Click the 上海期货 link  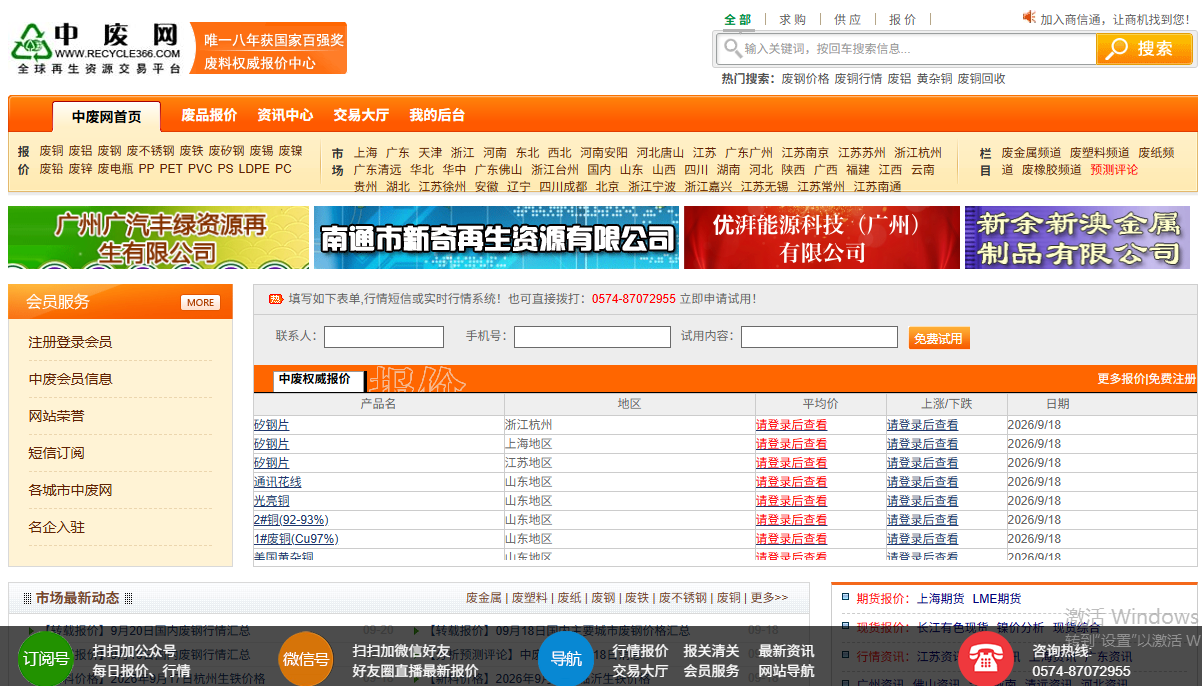click(941, 598)
